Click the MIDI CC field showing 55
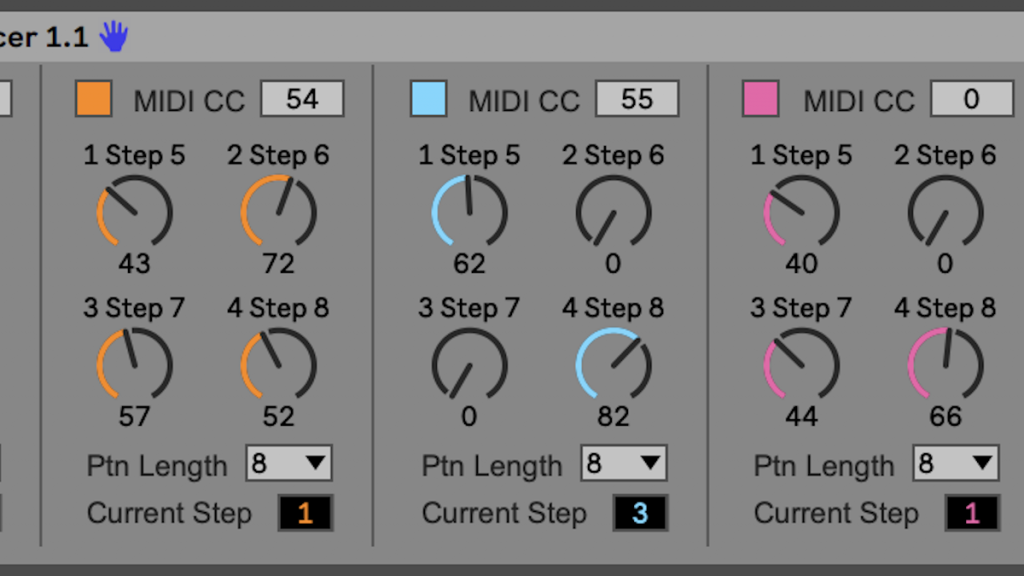1024x576 pixels. (637, 99)
